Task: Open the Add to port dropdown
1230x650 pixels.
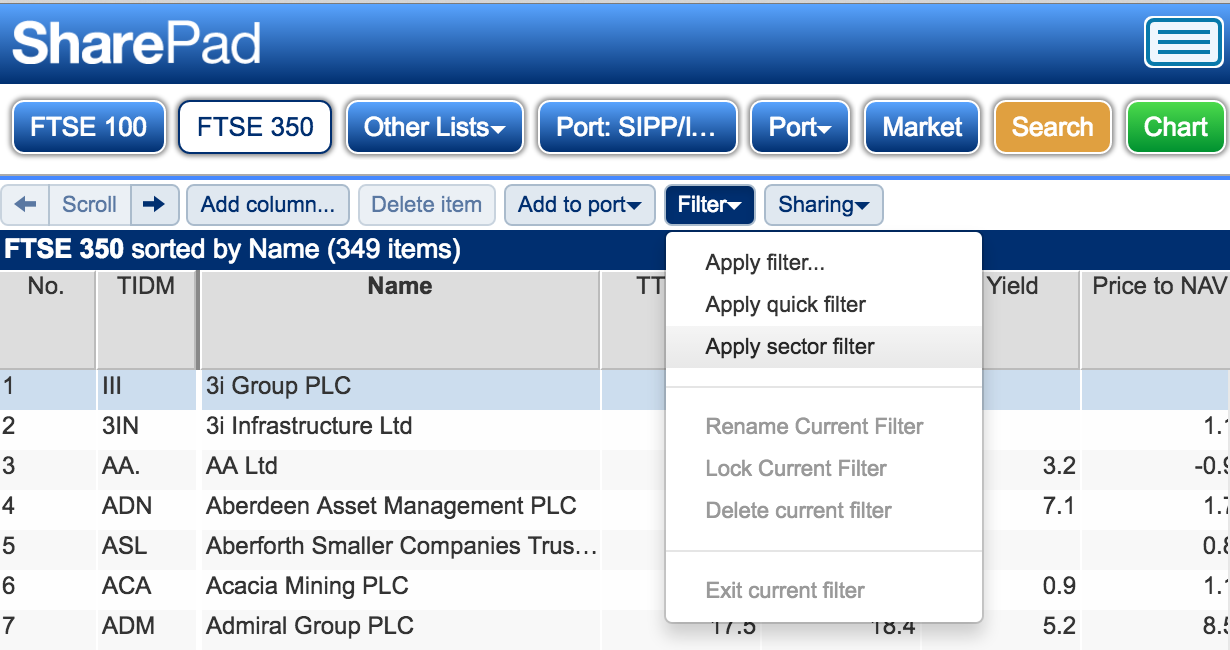Action: tap(580, 205)
